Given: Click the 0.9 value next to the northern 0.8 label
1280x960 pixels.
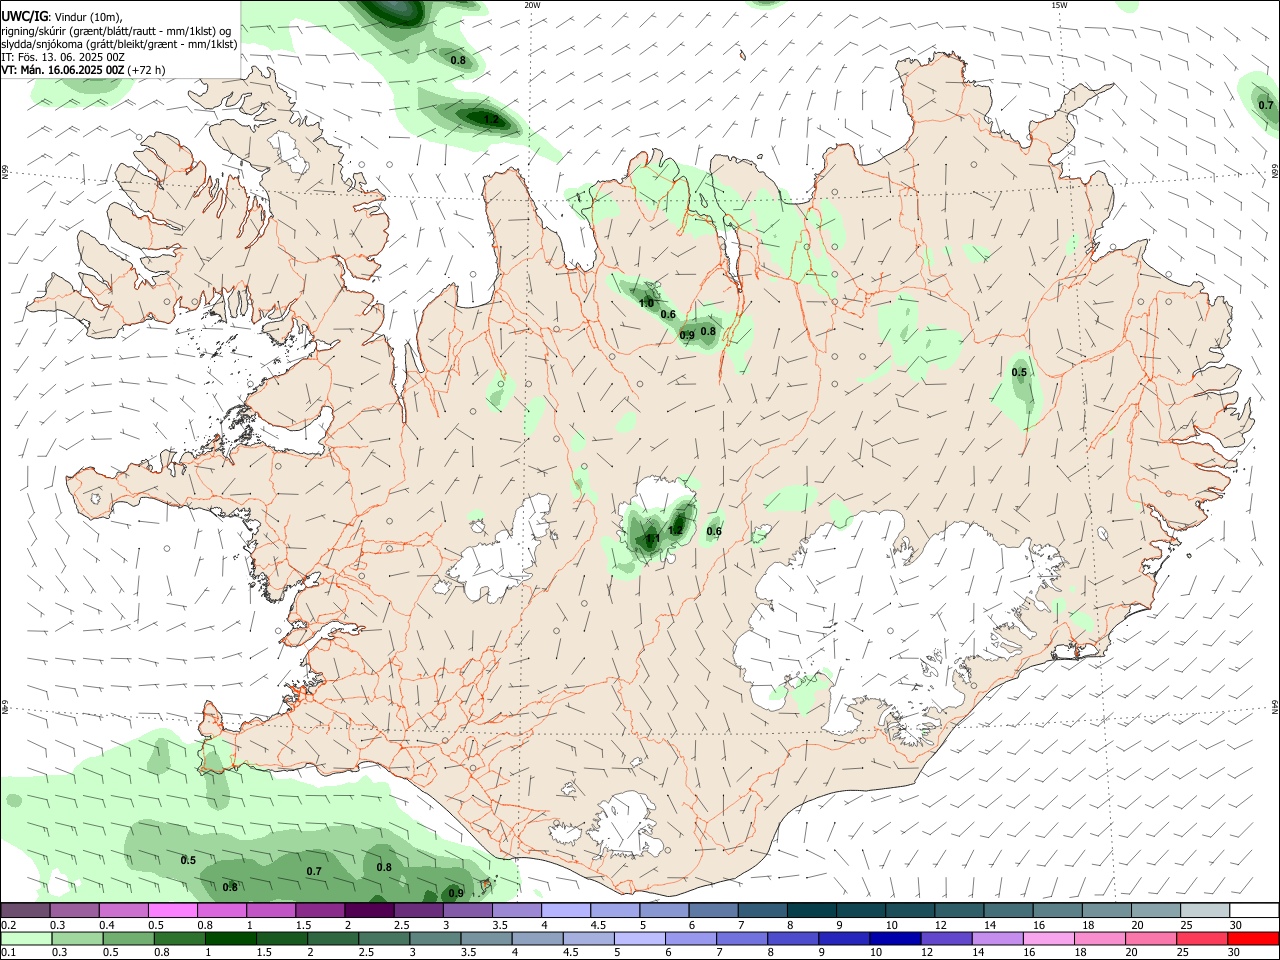Looking at the screenshot, I should coord(687,336).
